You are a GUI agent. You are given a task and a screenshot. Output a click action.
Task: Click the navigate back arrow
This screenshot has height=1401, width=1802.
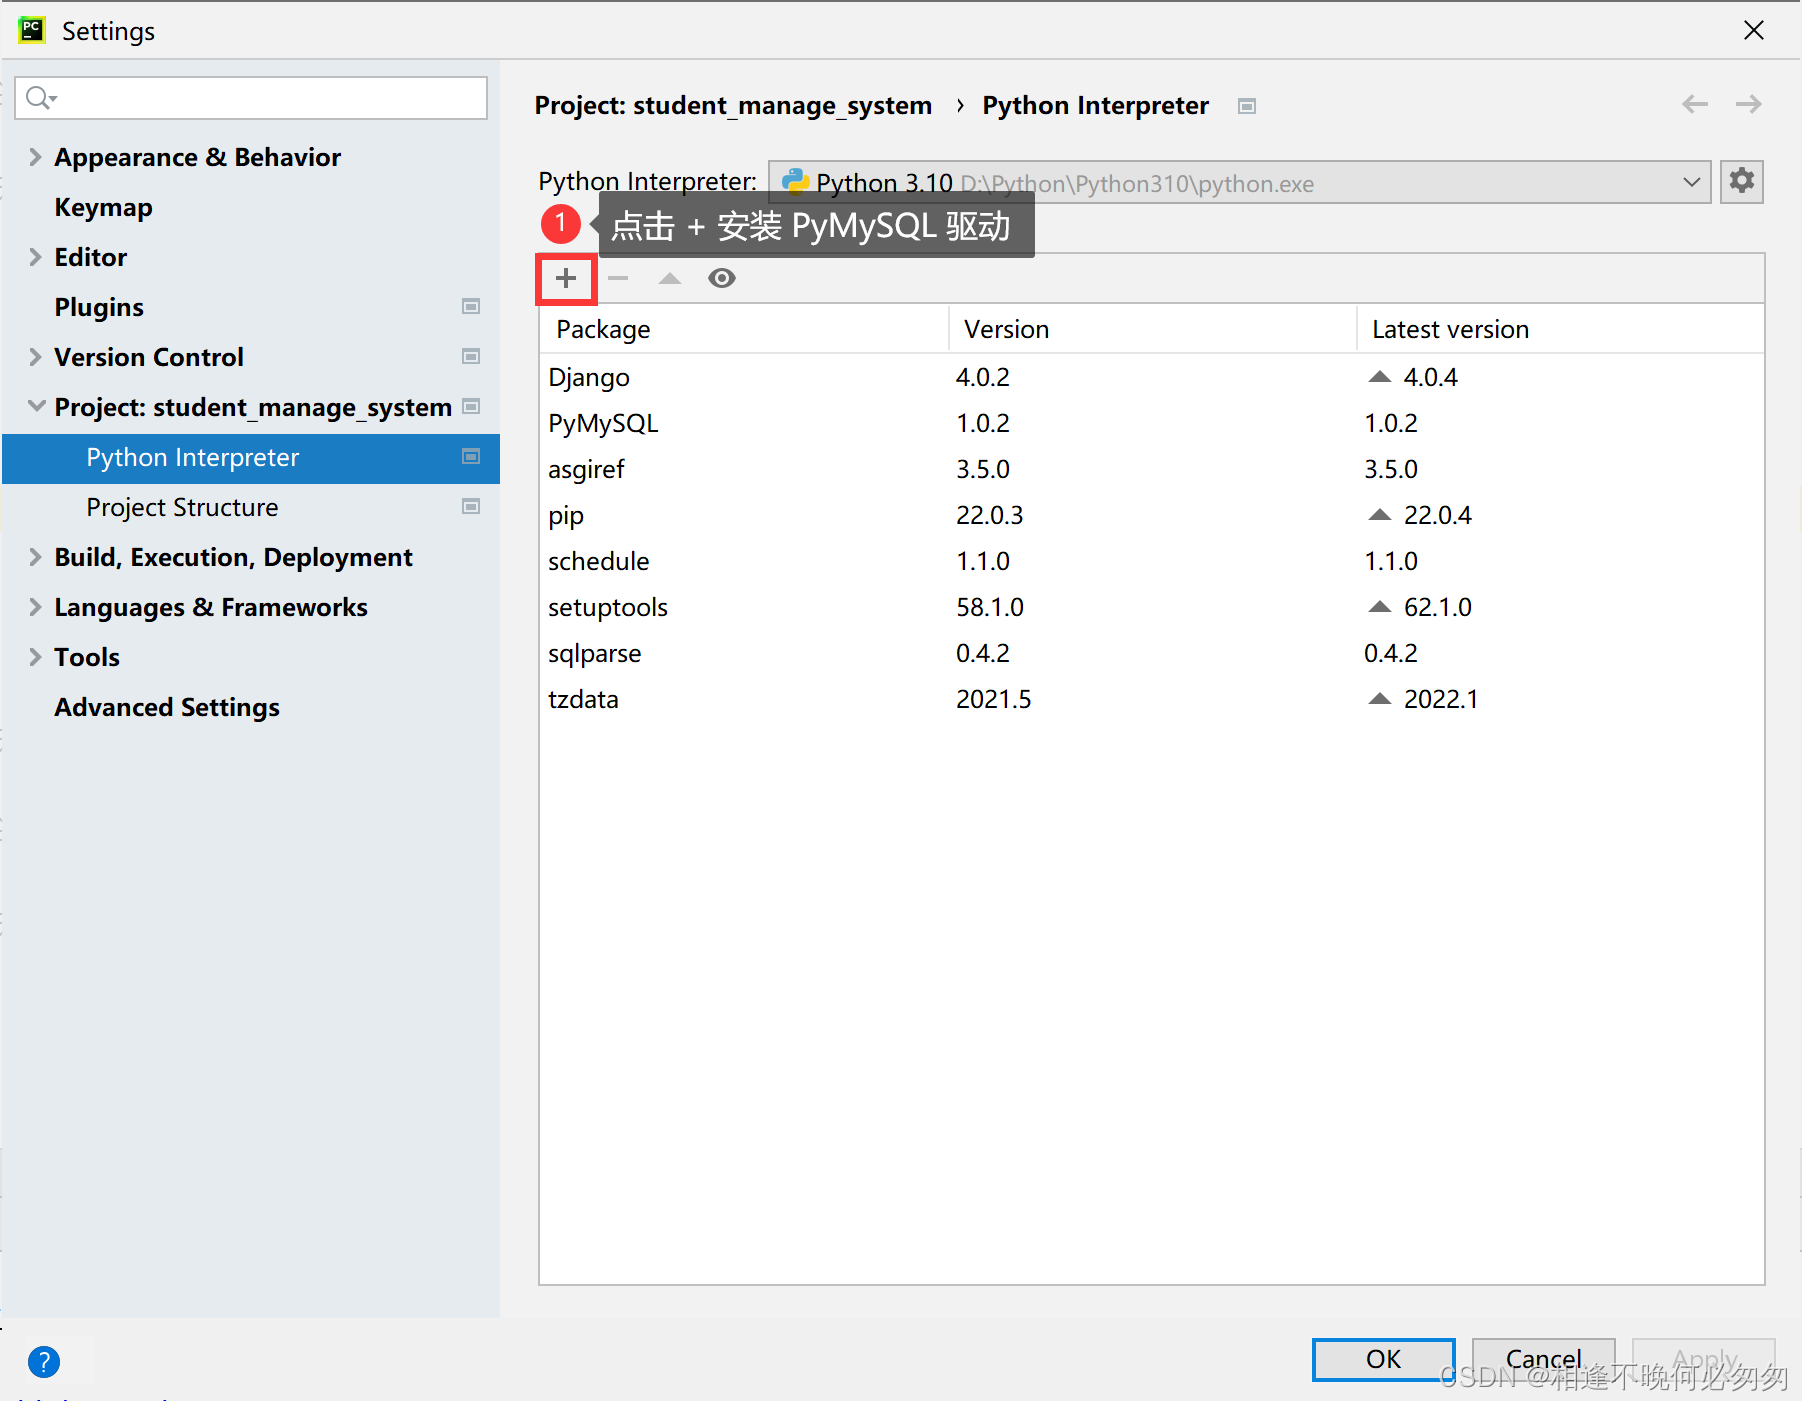click(x=1695, y=104)
